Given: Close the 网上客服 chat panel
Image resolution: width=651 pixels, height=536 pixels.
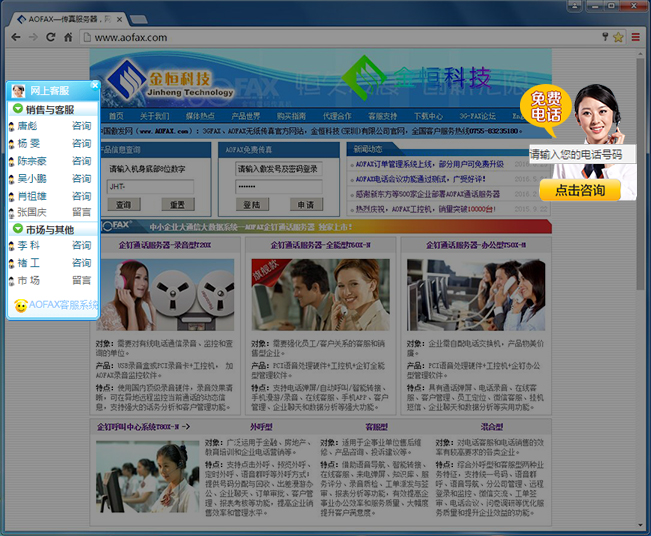Looking at the screenshot, I should tap(95, 86).
